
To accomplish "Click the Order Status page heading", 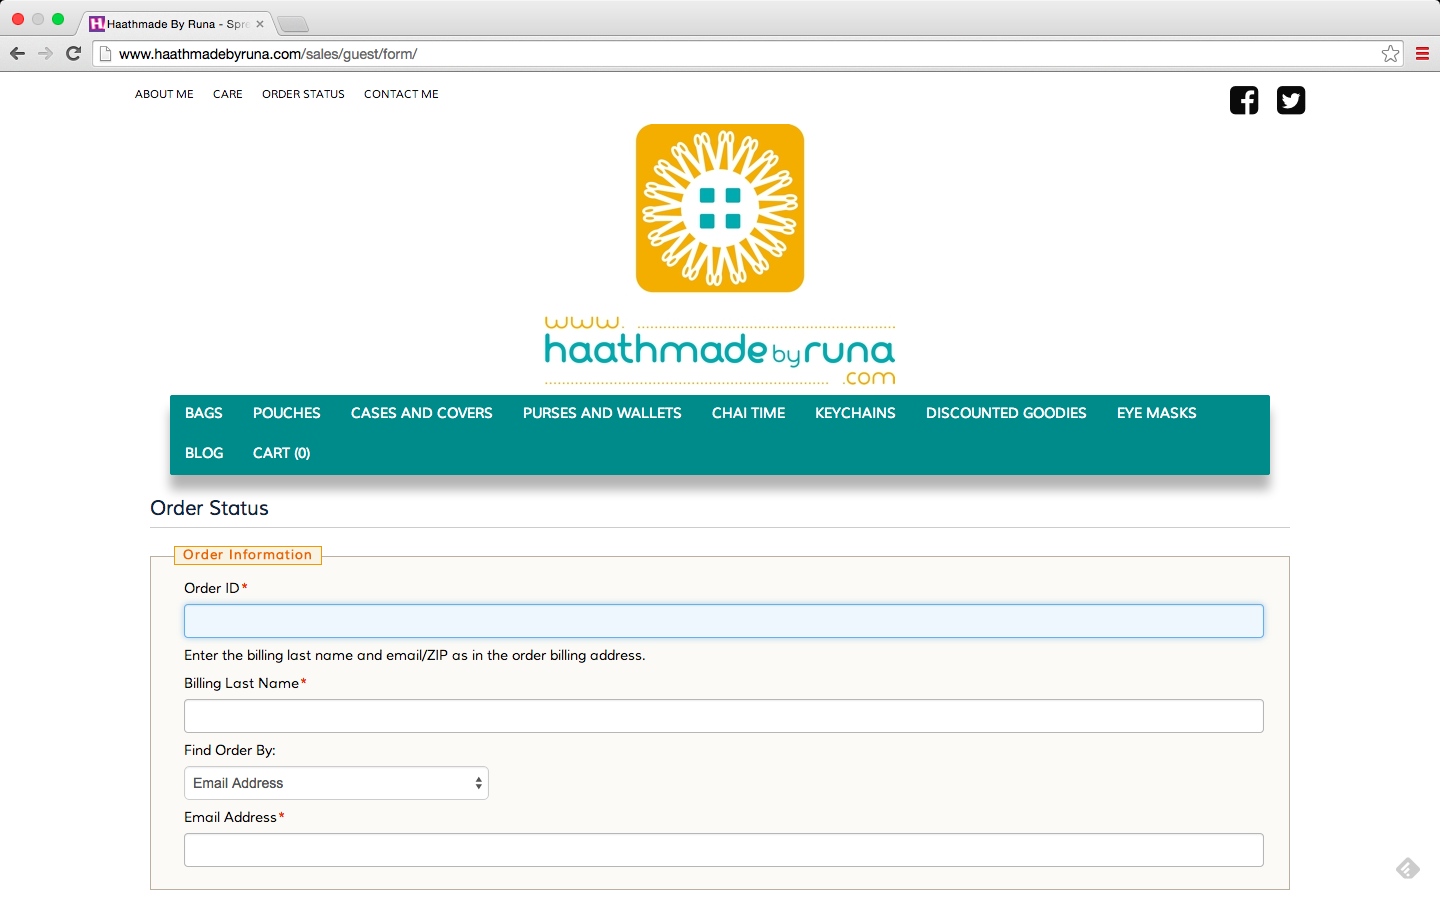I will tap(209, 508).
